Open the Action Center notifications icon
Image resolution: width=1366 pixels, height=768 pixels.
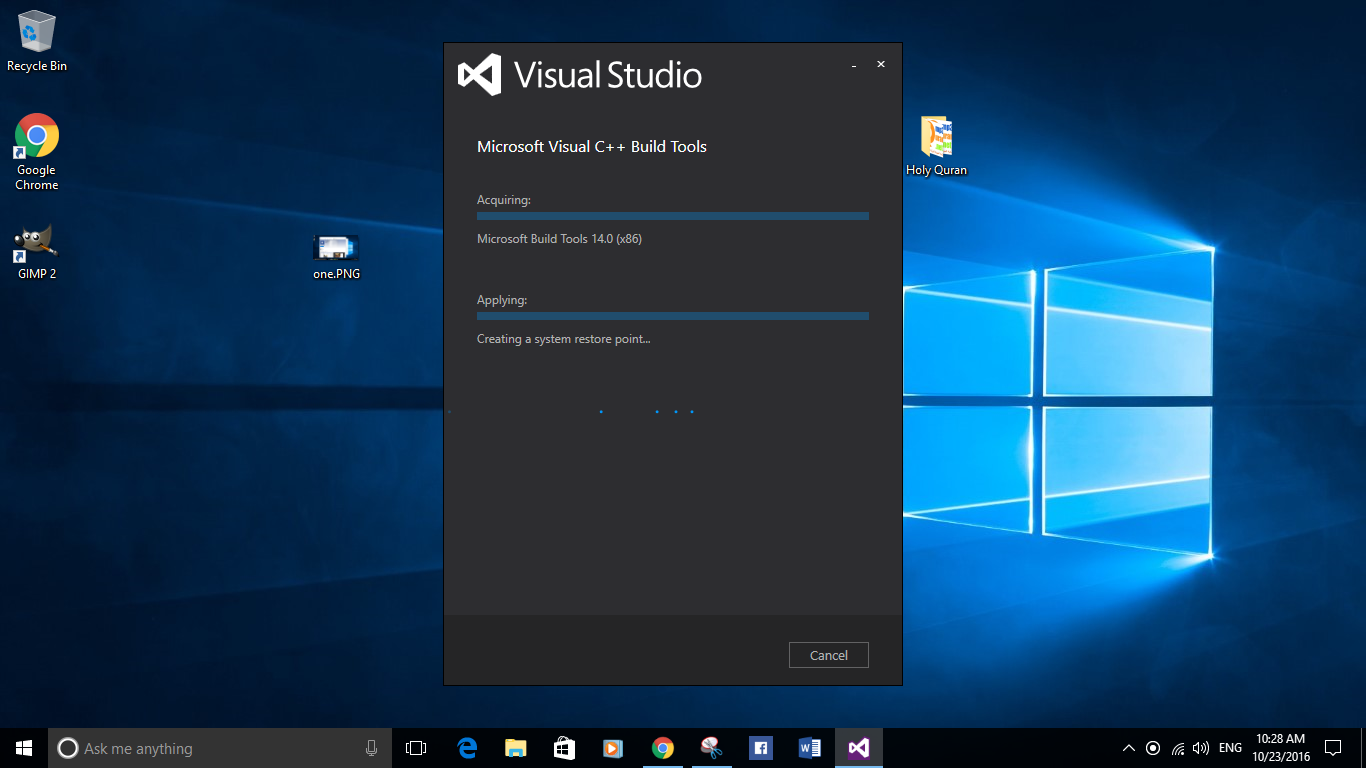(x=1333, y=748)
